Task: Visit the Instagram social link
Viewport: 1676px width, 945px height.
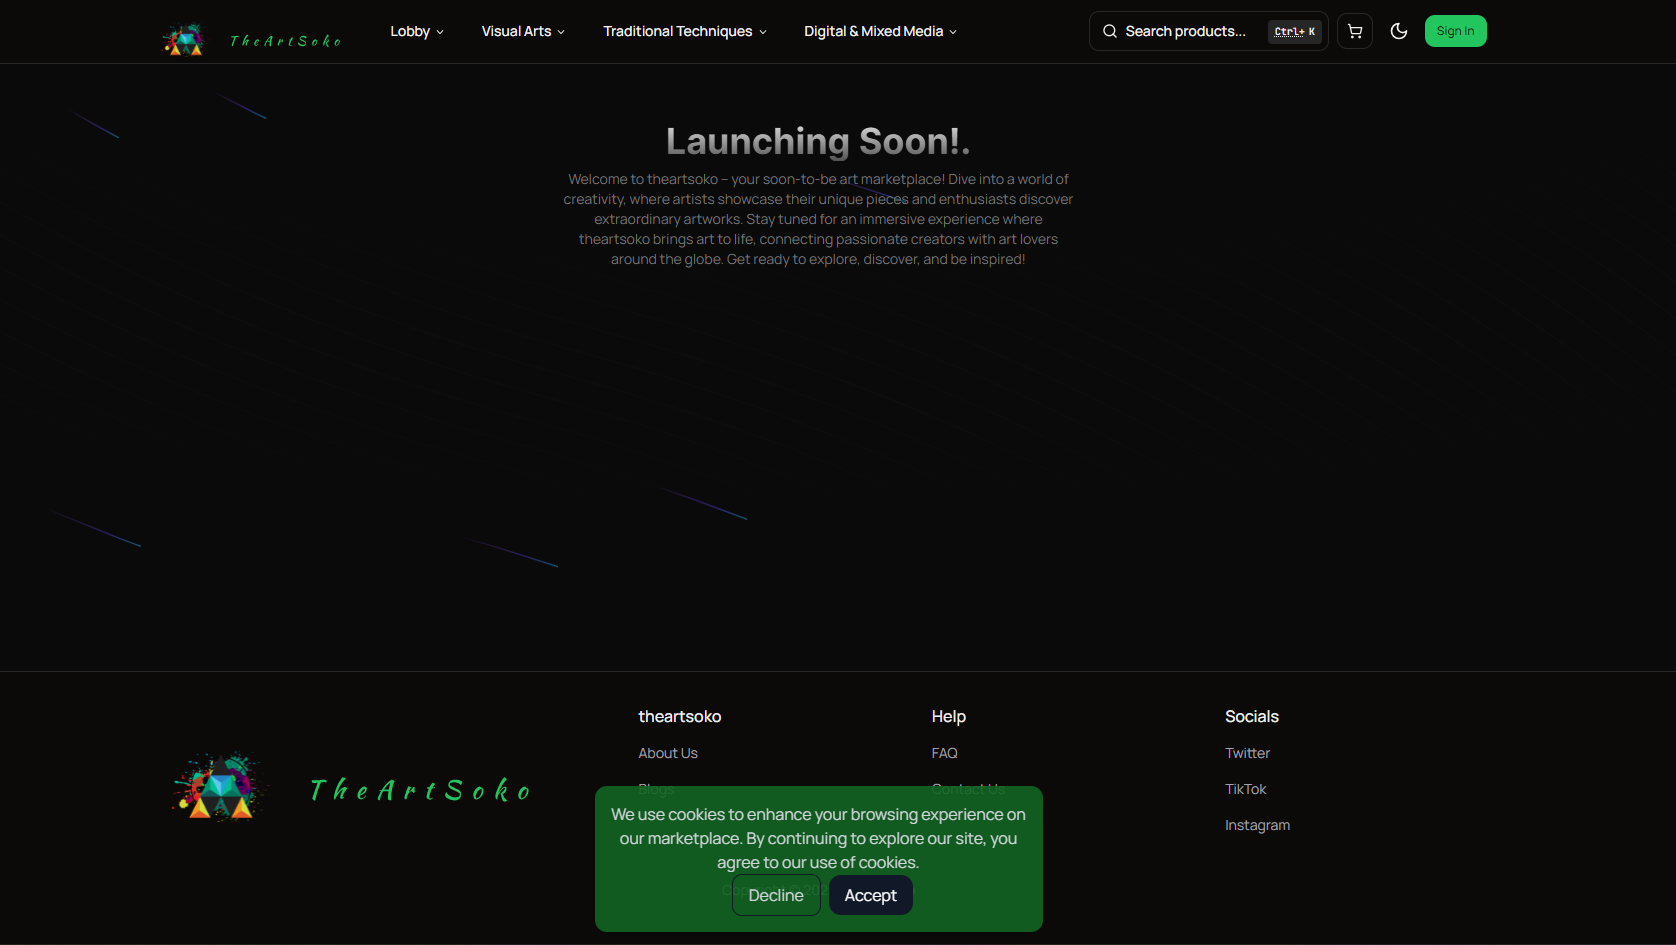Action: pos(1257,825)
